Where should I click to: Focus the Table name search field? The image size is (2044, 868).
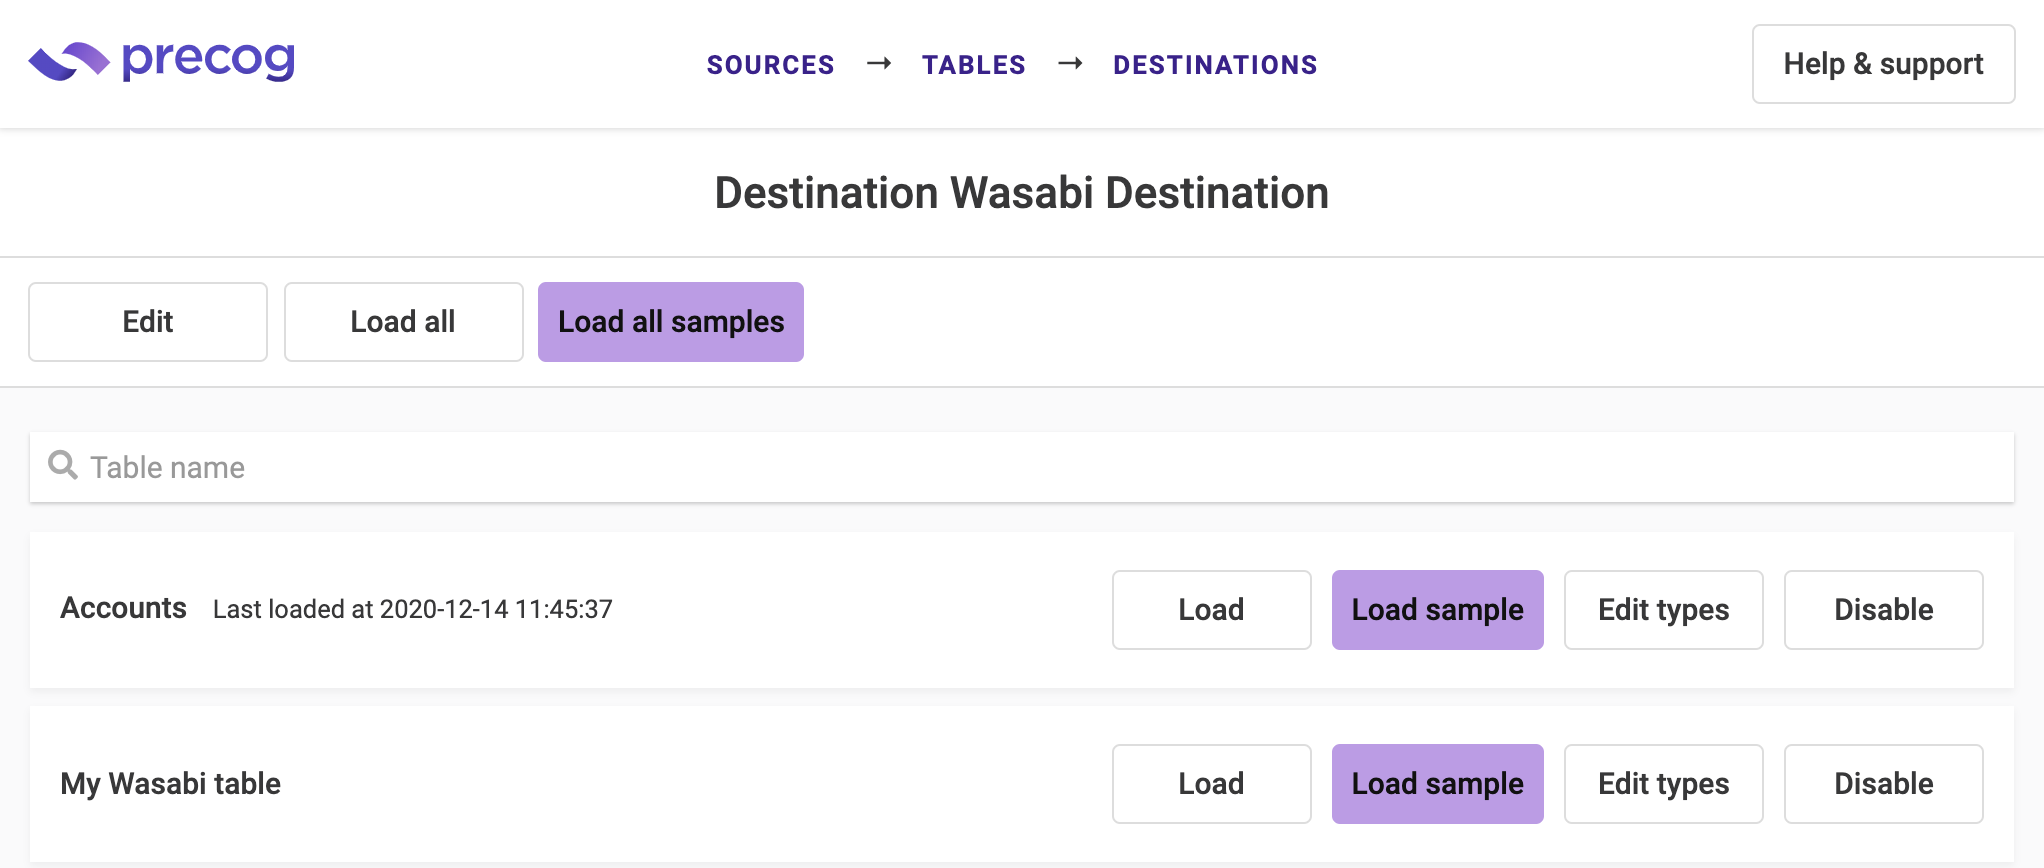pos(1022,467)
